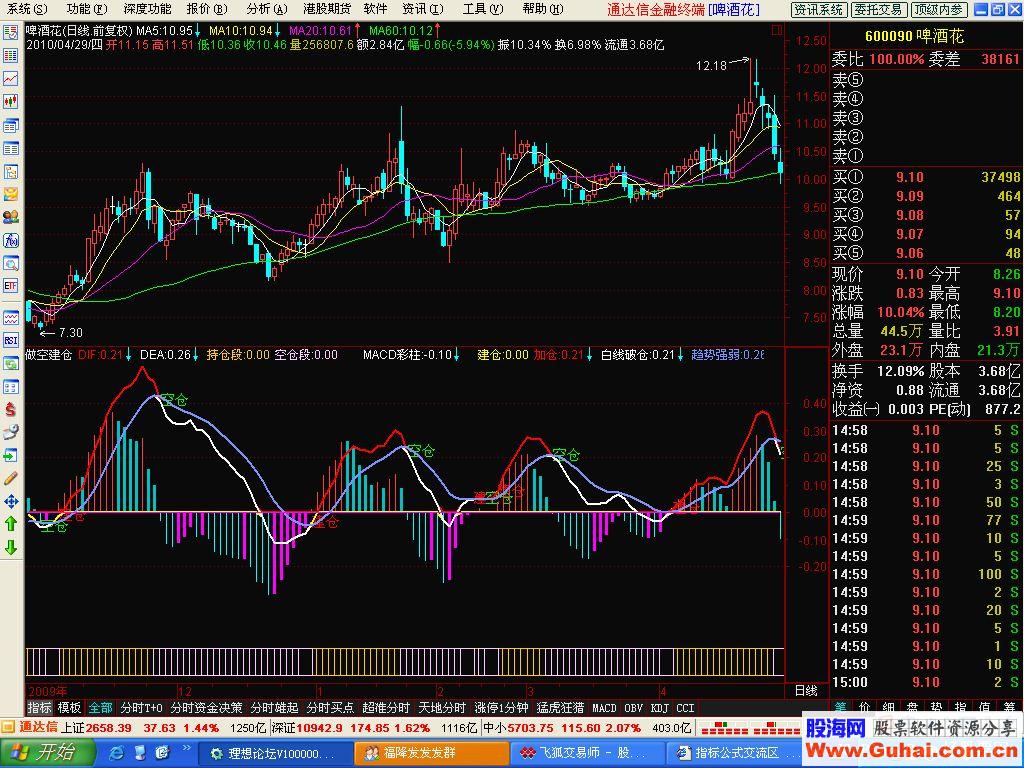
Task: Click the two-people users icon
Action: [x=10, y=217]
